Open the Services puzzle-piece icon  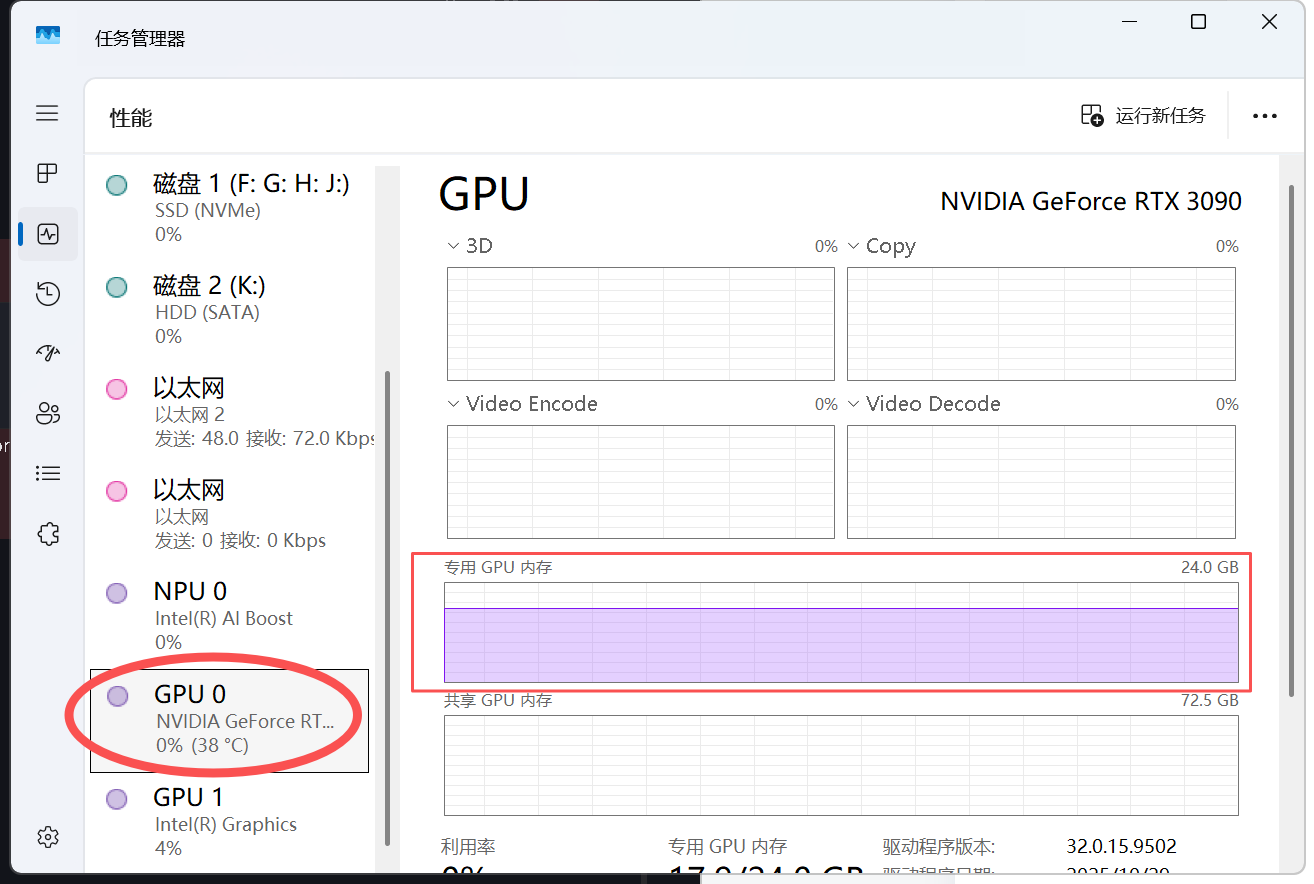(x=48, y=533)
